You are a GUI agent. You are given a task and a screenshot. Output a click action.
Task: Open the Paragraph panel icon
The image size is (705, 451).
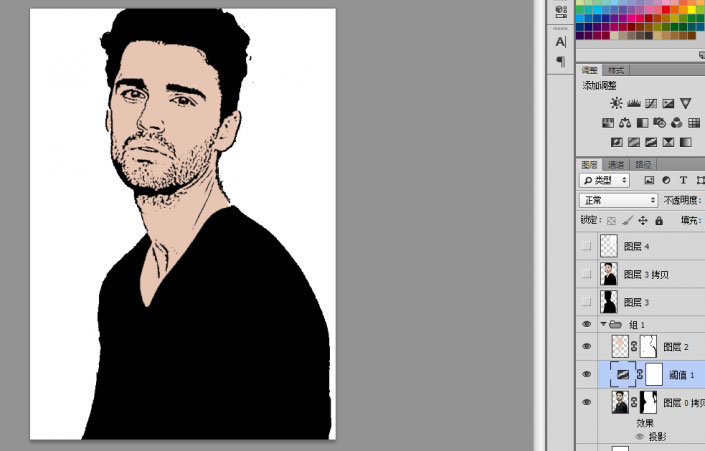click(x=561, y=61)
